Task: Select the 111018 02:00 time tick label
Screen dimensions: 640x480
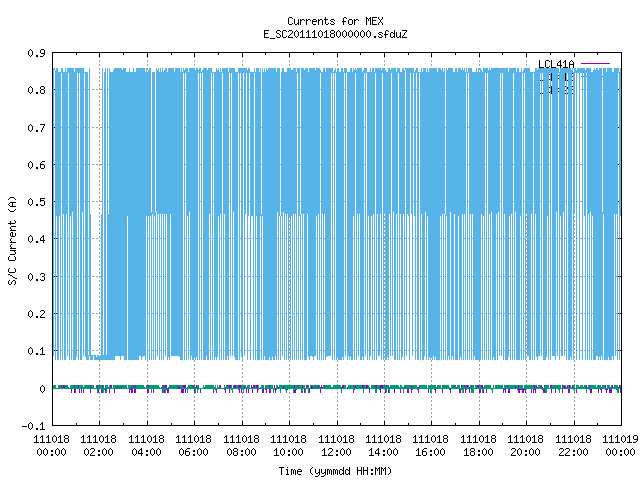Action: (98, 446)
